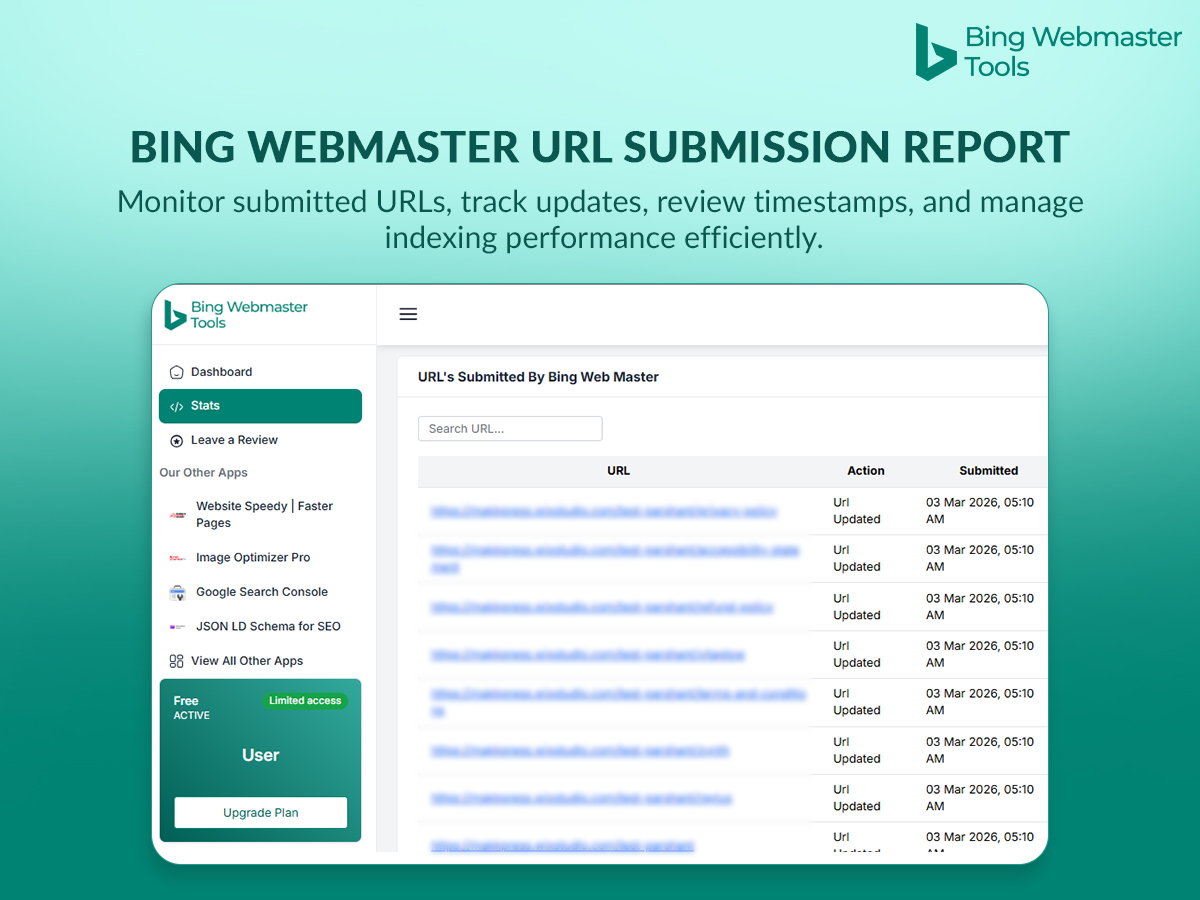
Task: Open JSON LD Schema for SEO link text
Action: [x=268, y=627]
